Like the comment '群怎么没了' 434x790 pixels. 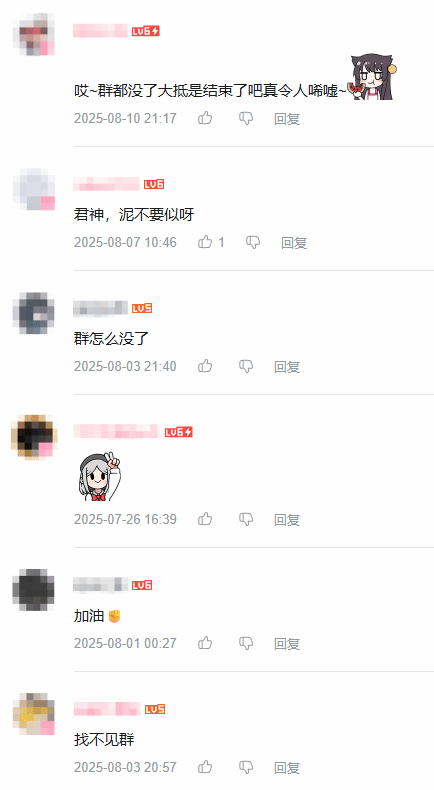pos(205,366)
